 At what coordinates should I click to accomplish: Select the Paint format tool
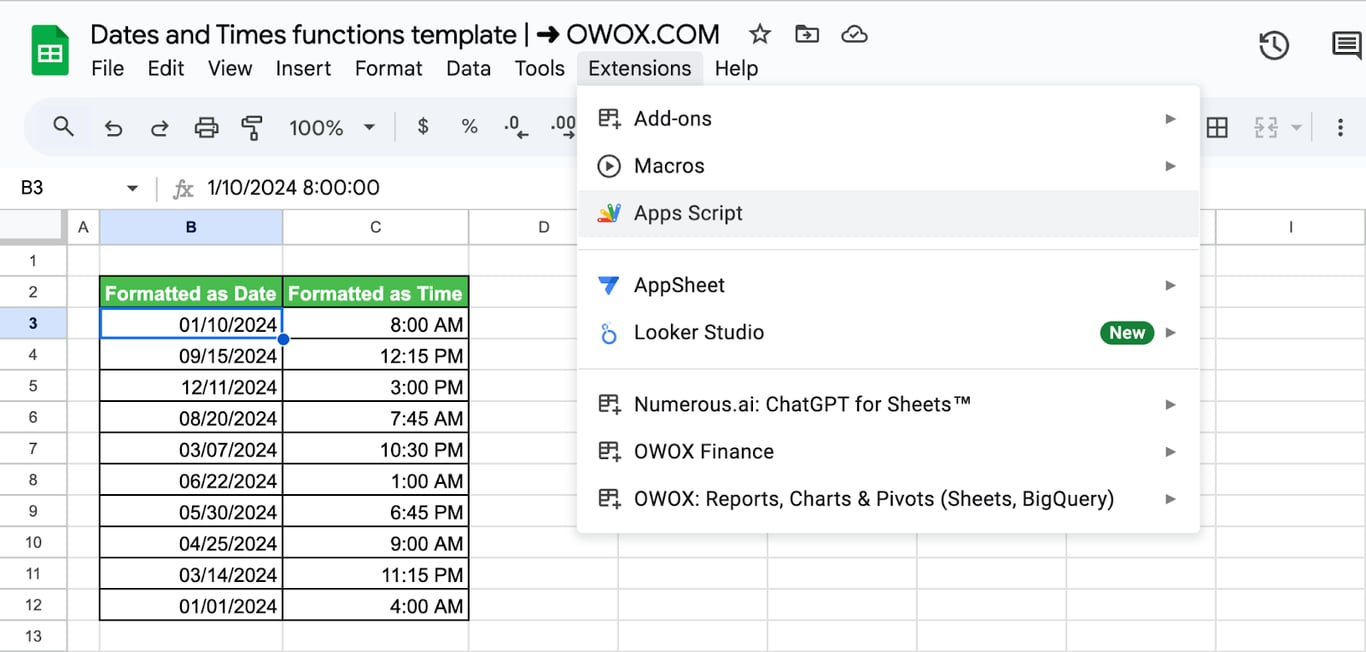pyautogui.click(x=252, y=128)
